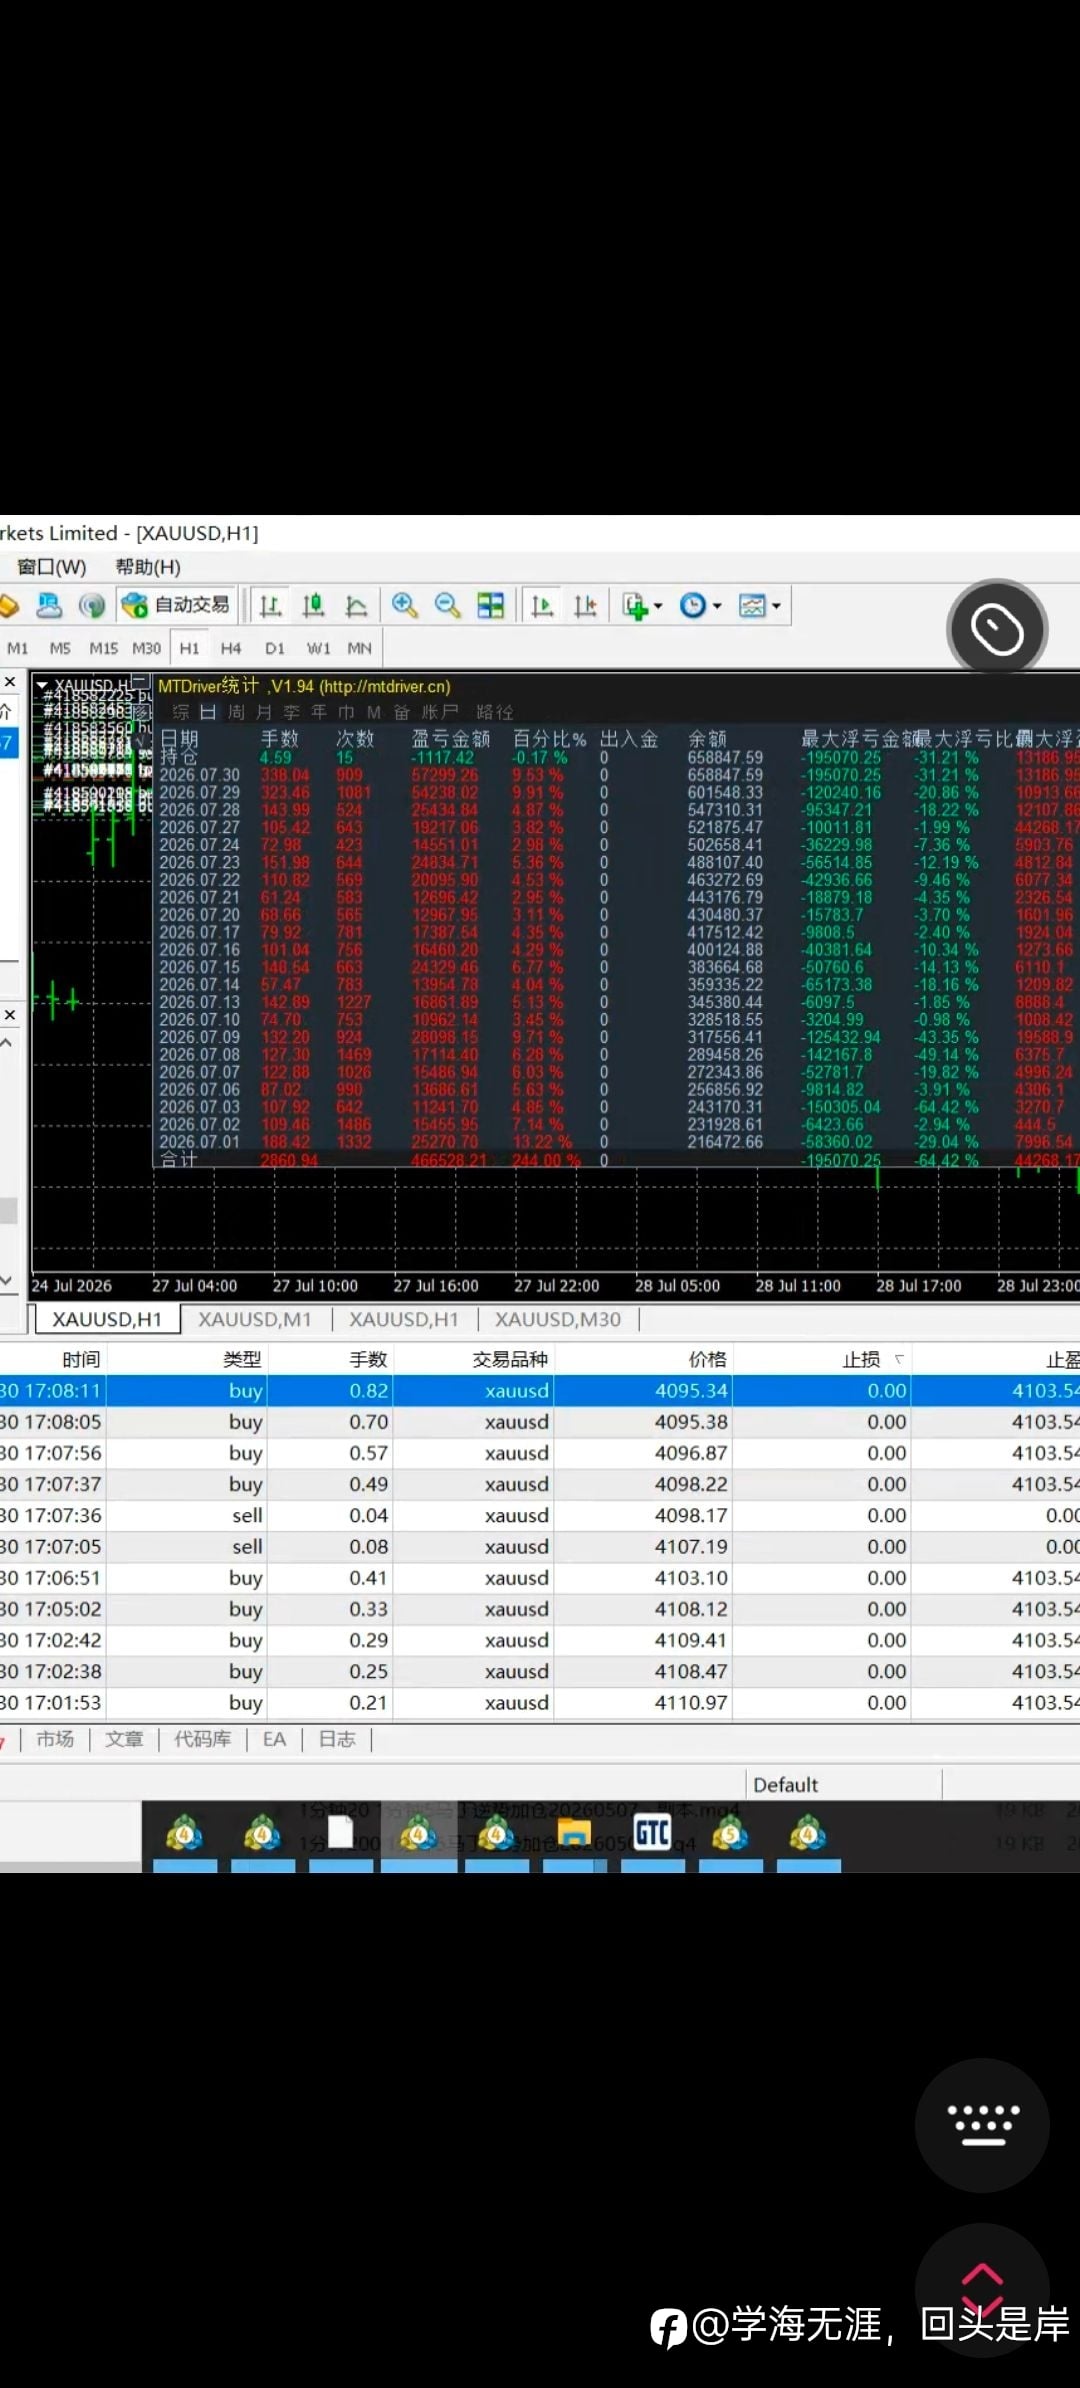The image size is (1080, 2388).
Task: Switch to the XAUUSD,M30 chart tab
Action: point(558,1319)
